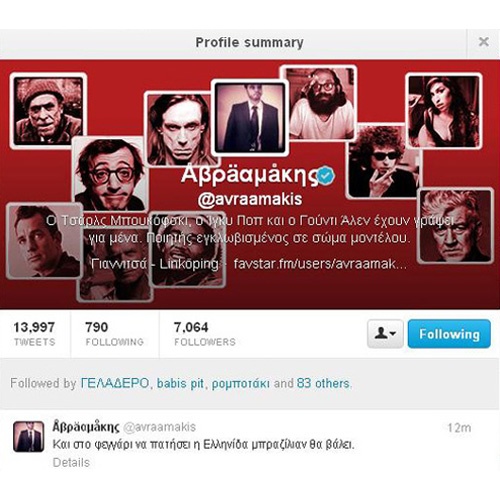Open ΓΕΛΑΔΕΡΟ follower profile link
This screenshot has height=500, width=500.
[115, 383]
